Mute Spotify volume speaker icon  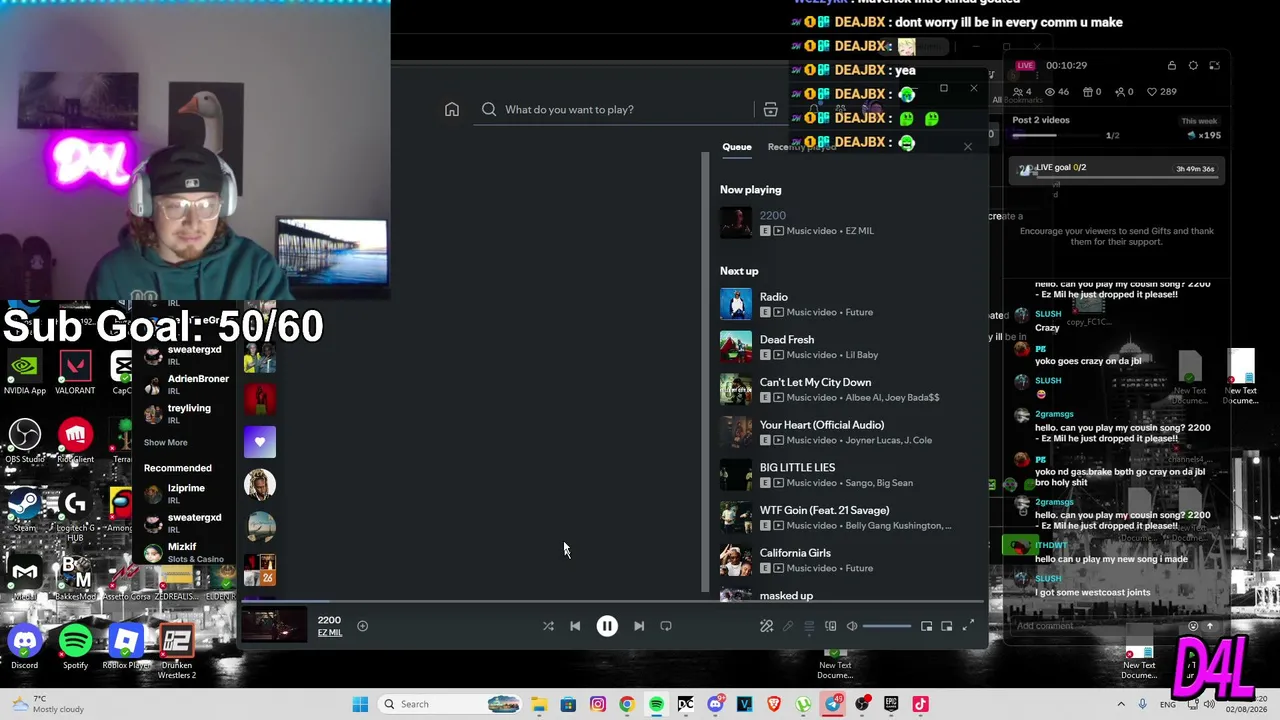tap(852, 626)
